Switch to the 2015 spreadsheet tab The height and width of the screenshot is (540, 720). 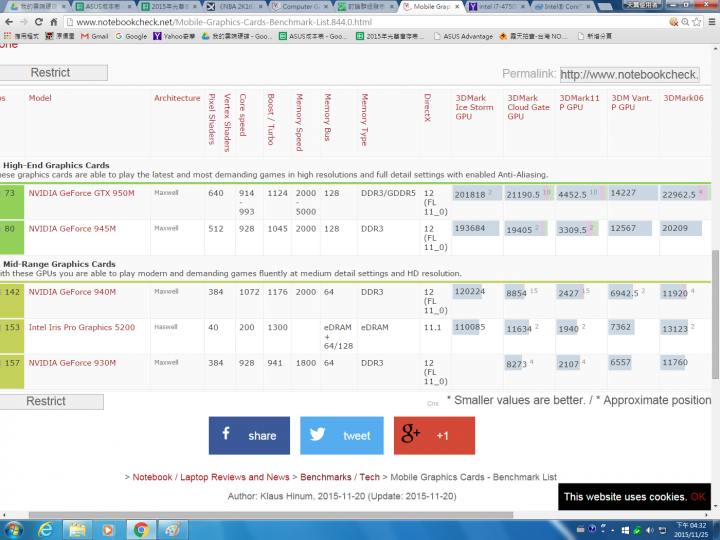click(169, 6)
